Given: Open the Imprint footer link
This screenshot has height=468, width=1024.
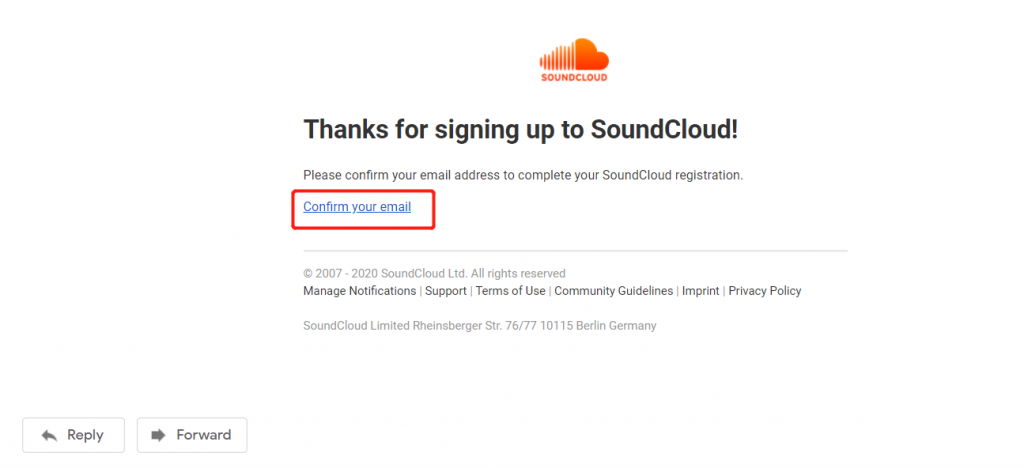Looking at the screenshot, I should (700, 291).
